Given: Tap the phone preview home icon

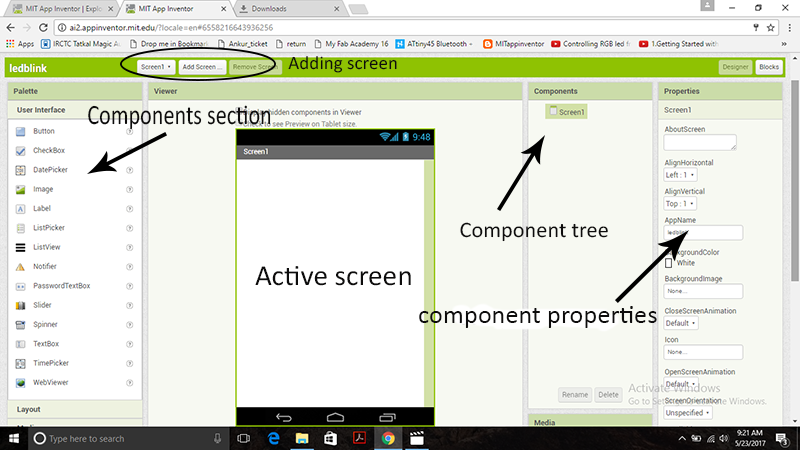Looking at the screenshot, I should coord(335,418).
